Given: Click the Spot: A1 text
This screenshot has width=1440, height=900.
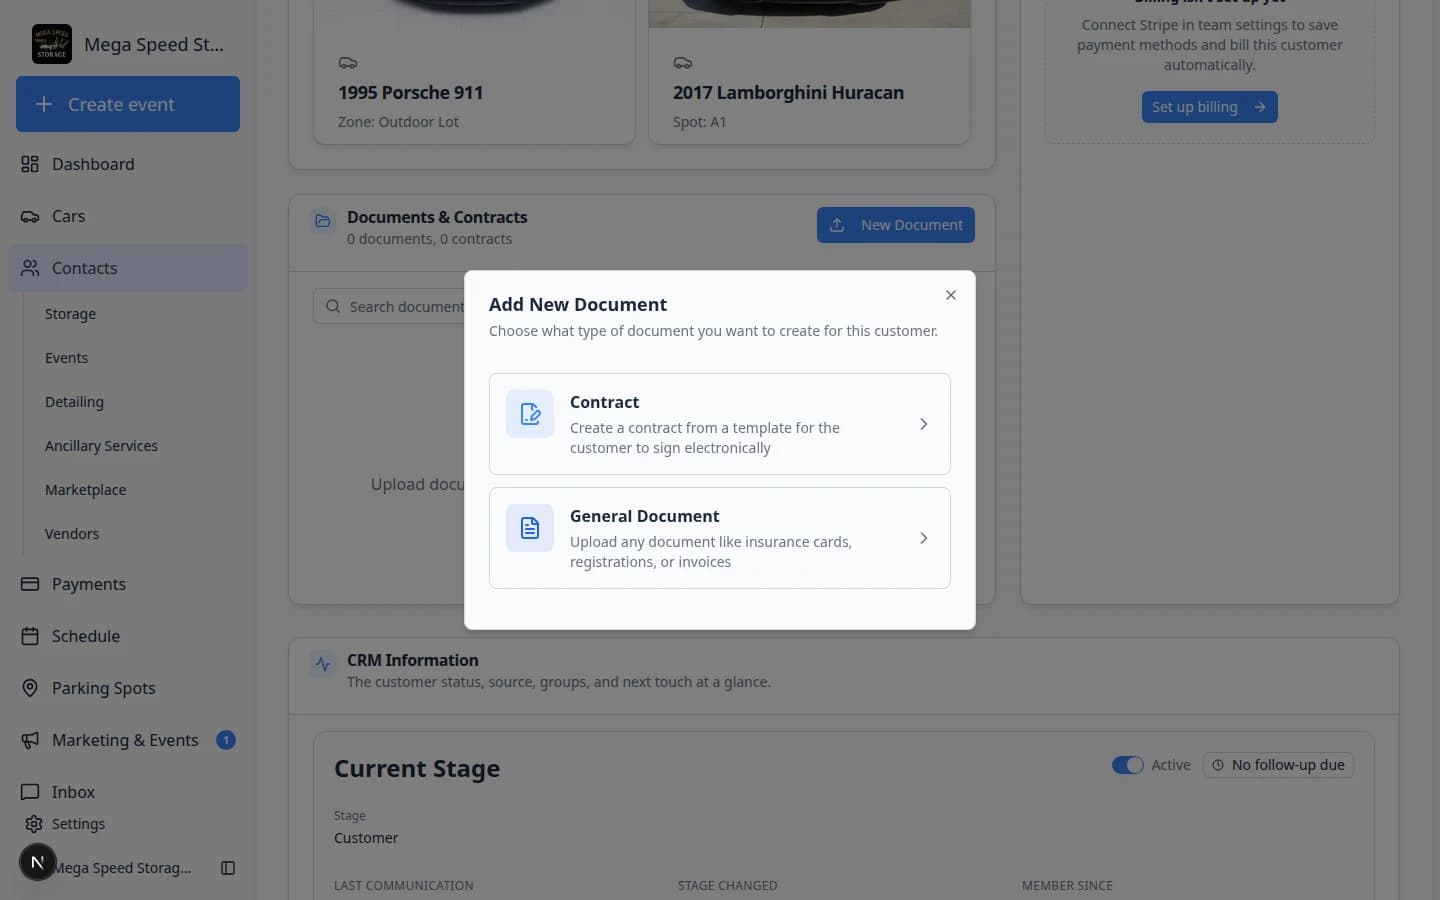Looking at the screenshot, I should click(699, 122).
